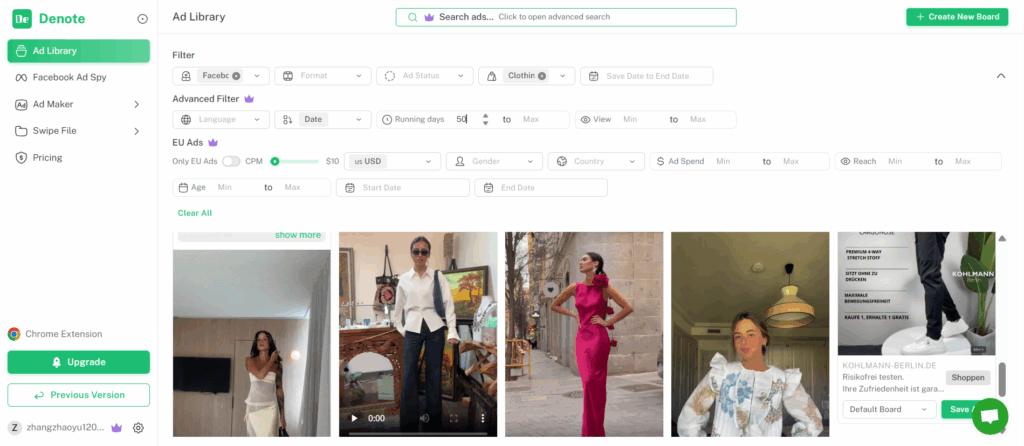Toggle the Only EU Ads switch
Image resolution: width=1024 pixels, height=446 pixels.
click(231, 161)
